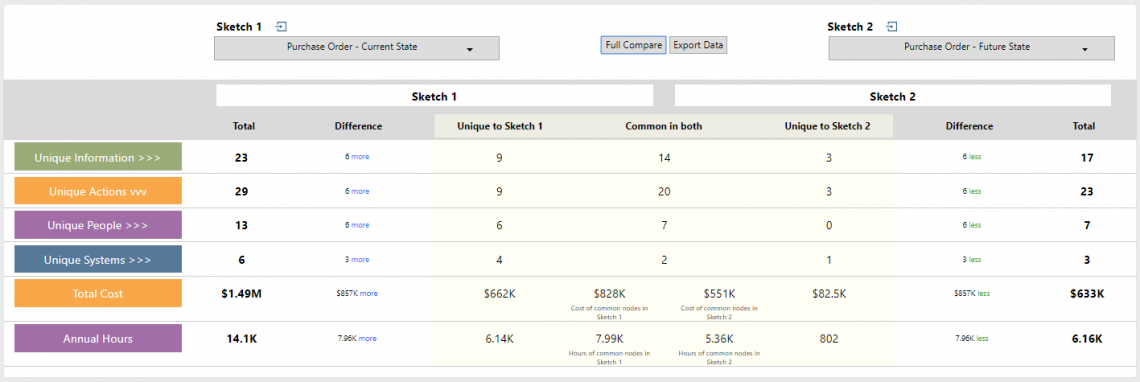1140x382 pixels.
Task: Click the 6.14K unique hours value
Action: pyautogui.click(x=499, y=338)
